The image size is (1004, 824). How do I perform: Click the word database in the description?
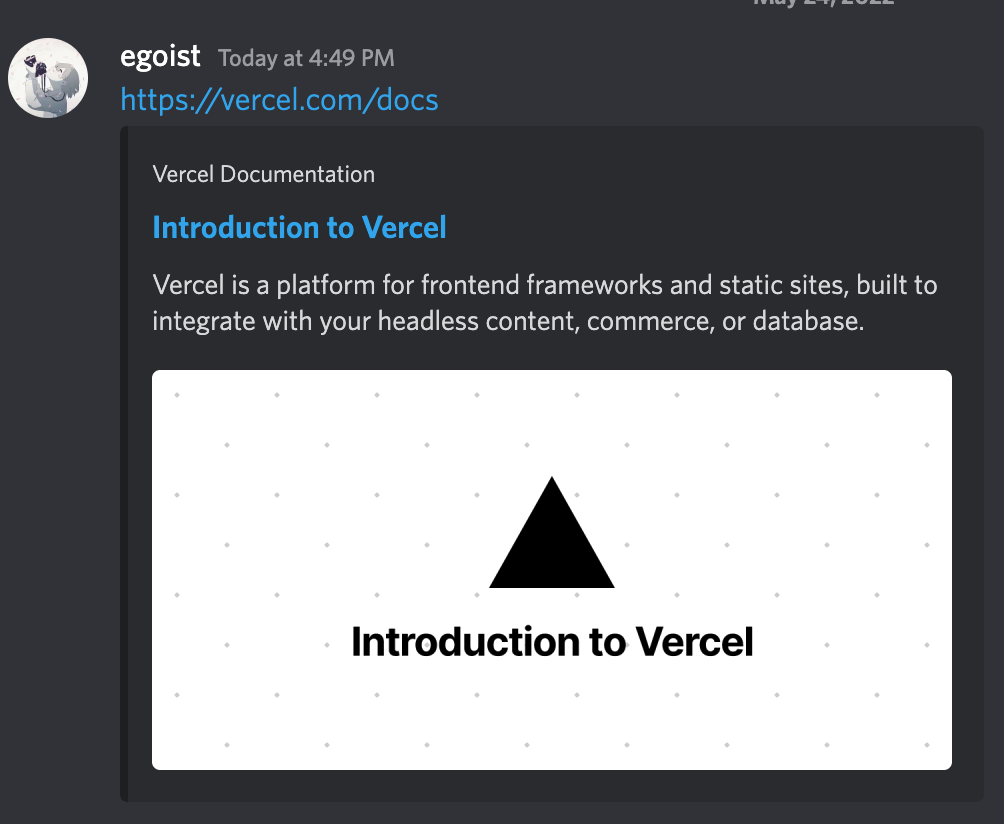(x=808, y=321)
